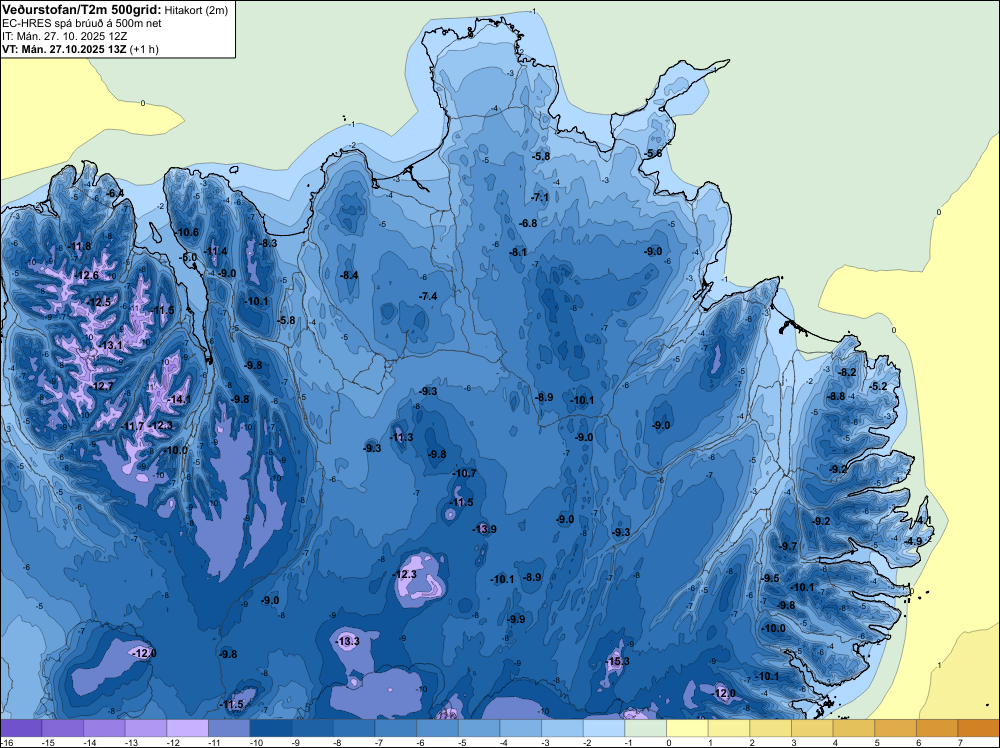Select the -11.8 temperature label

pos(78,246)
